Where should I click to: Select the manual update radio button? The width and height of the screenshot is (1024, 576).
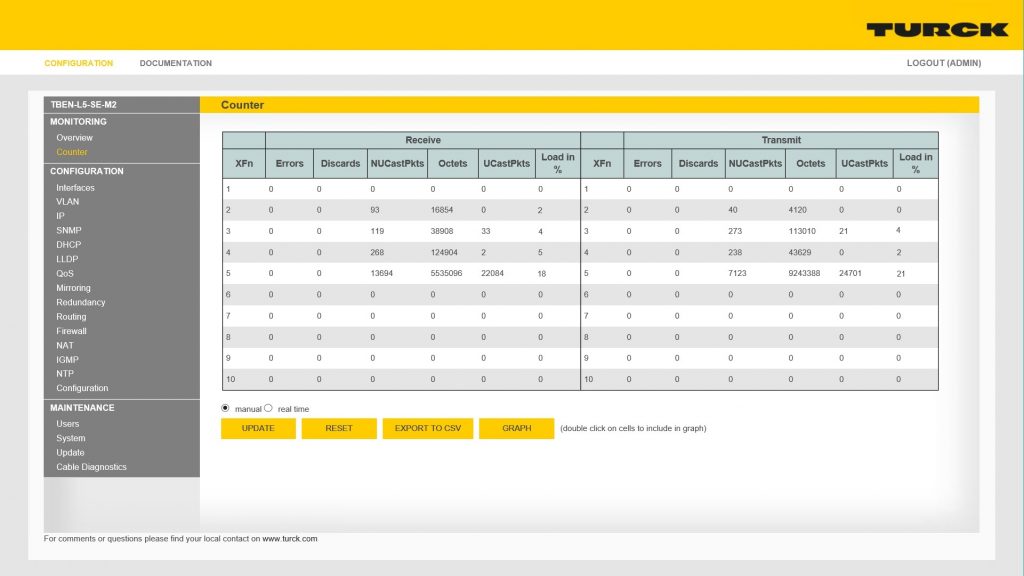[225, 408]
